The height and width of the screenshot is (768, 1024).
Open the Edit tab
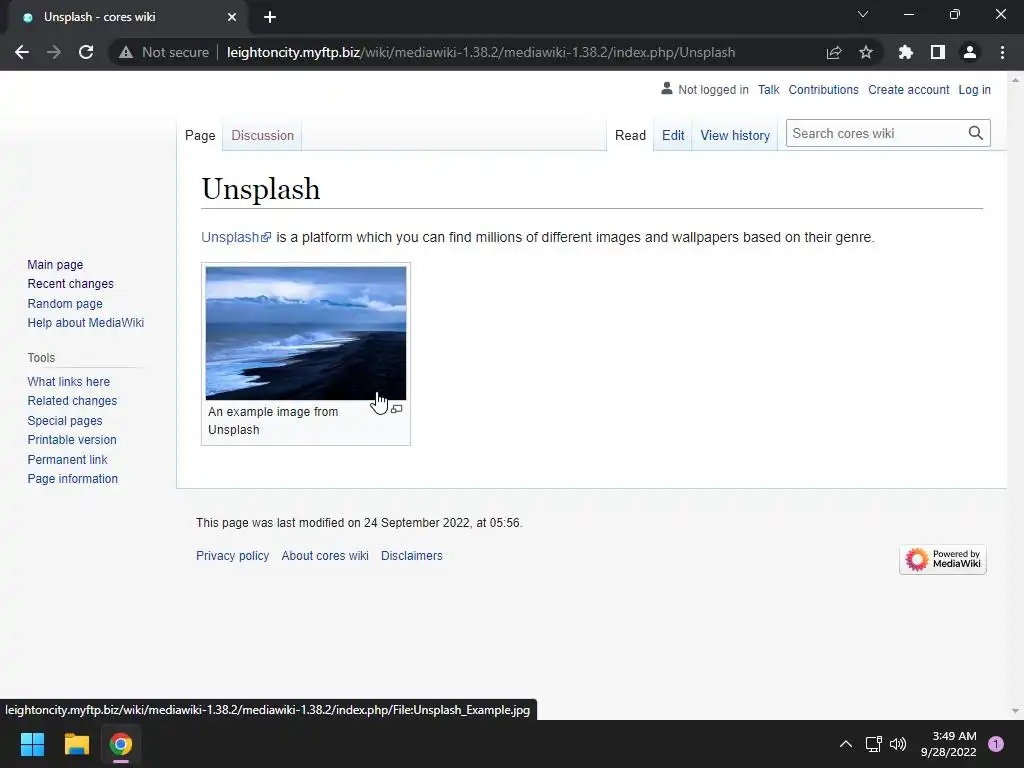point(673,135)
